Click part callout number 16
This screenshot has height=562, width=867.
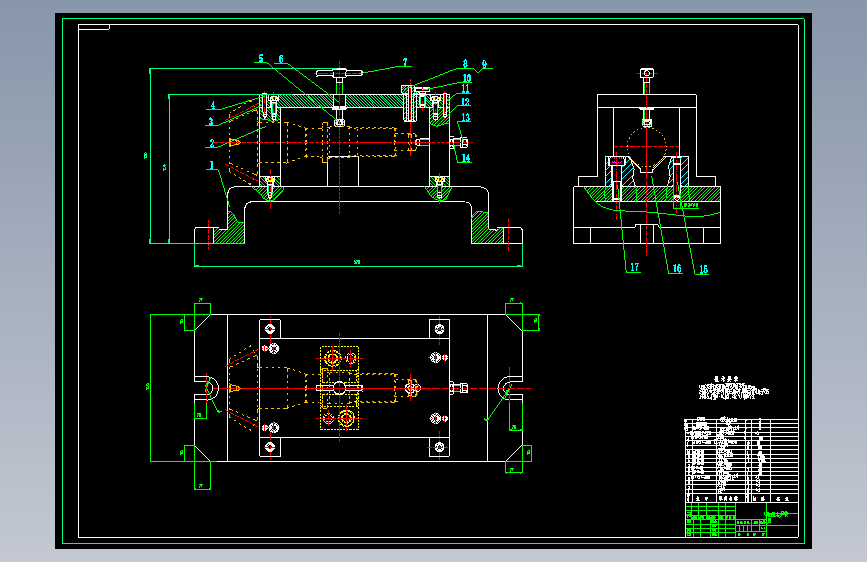tap(677, 268)
